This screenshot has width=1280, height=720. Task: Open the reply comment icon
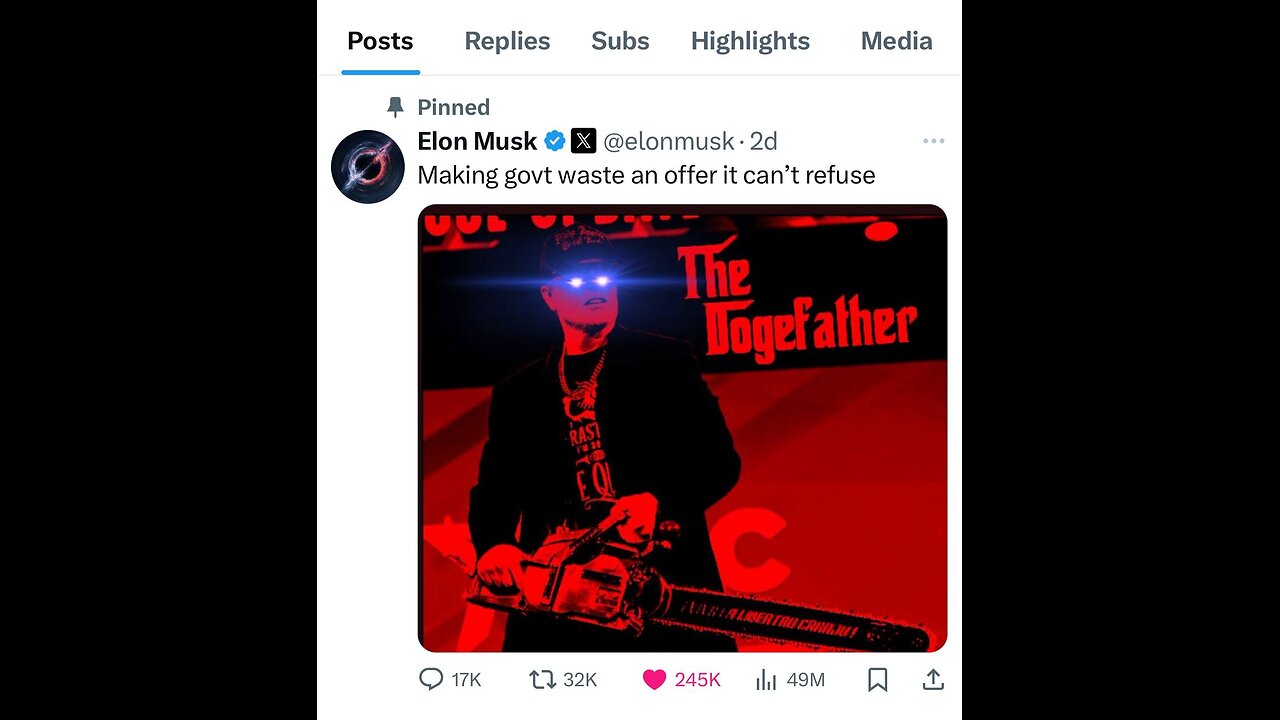[x=431, y=680]
